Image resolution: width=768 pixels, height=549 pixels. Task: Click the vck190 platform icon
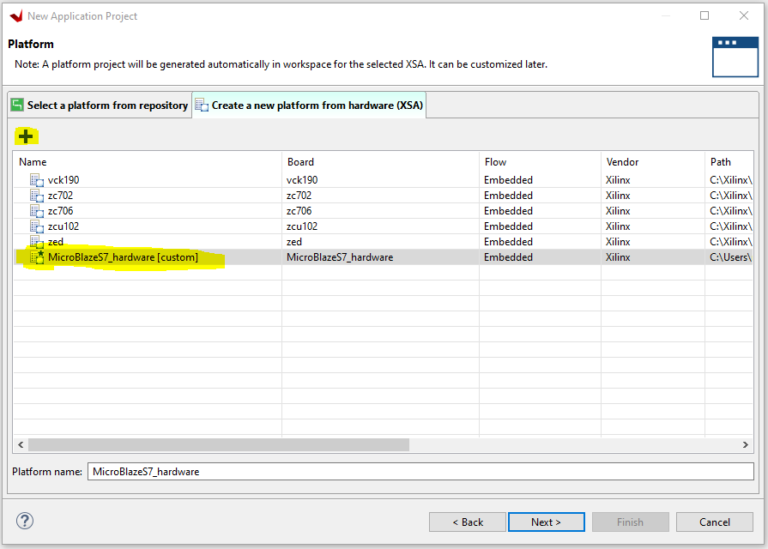(37, 180)
